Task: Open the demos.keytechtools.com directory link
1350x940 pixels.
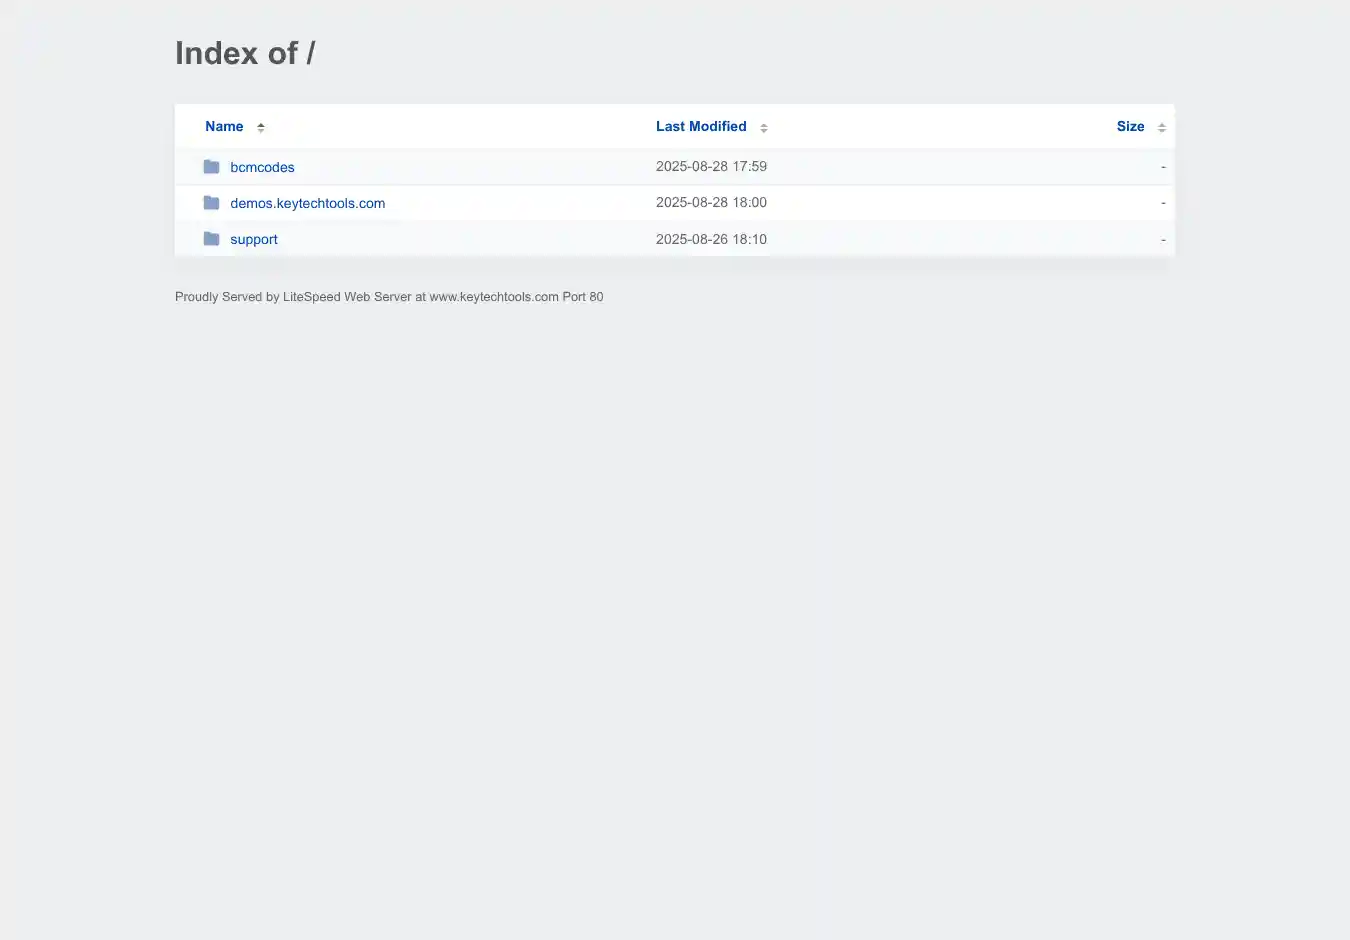Action: tap(307, 203)
